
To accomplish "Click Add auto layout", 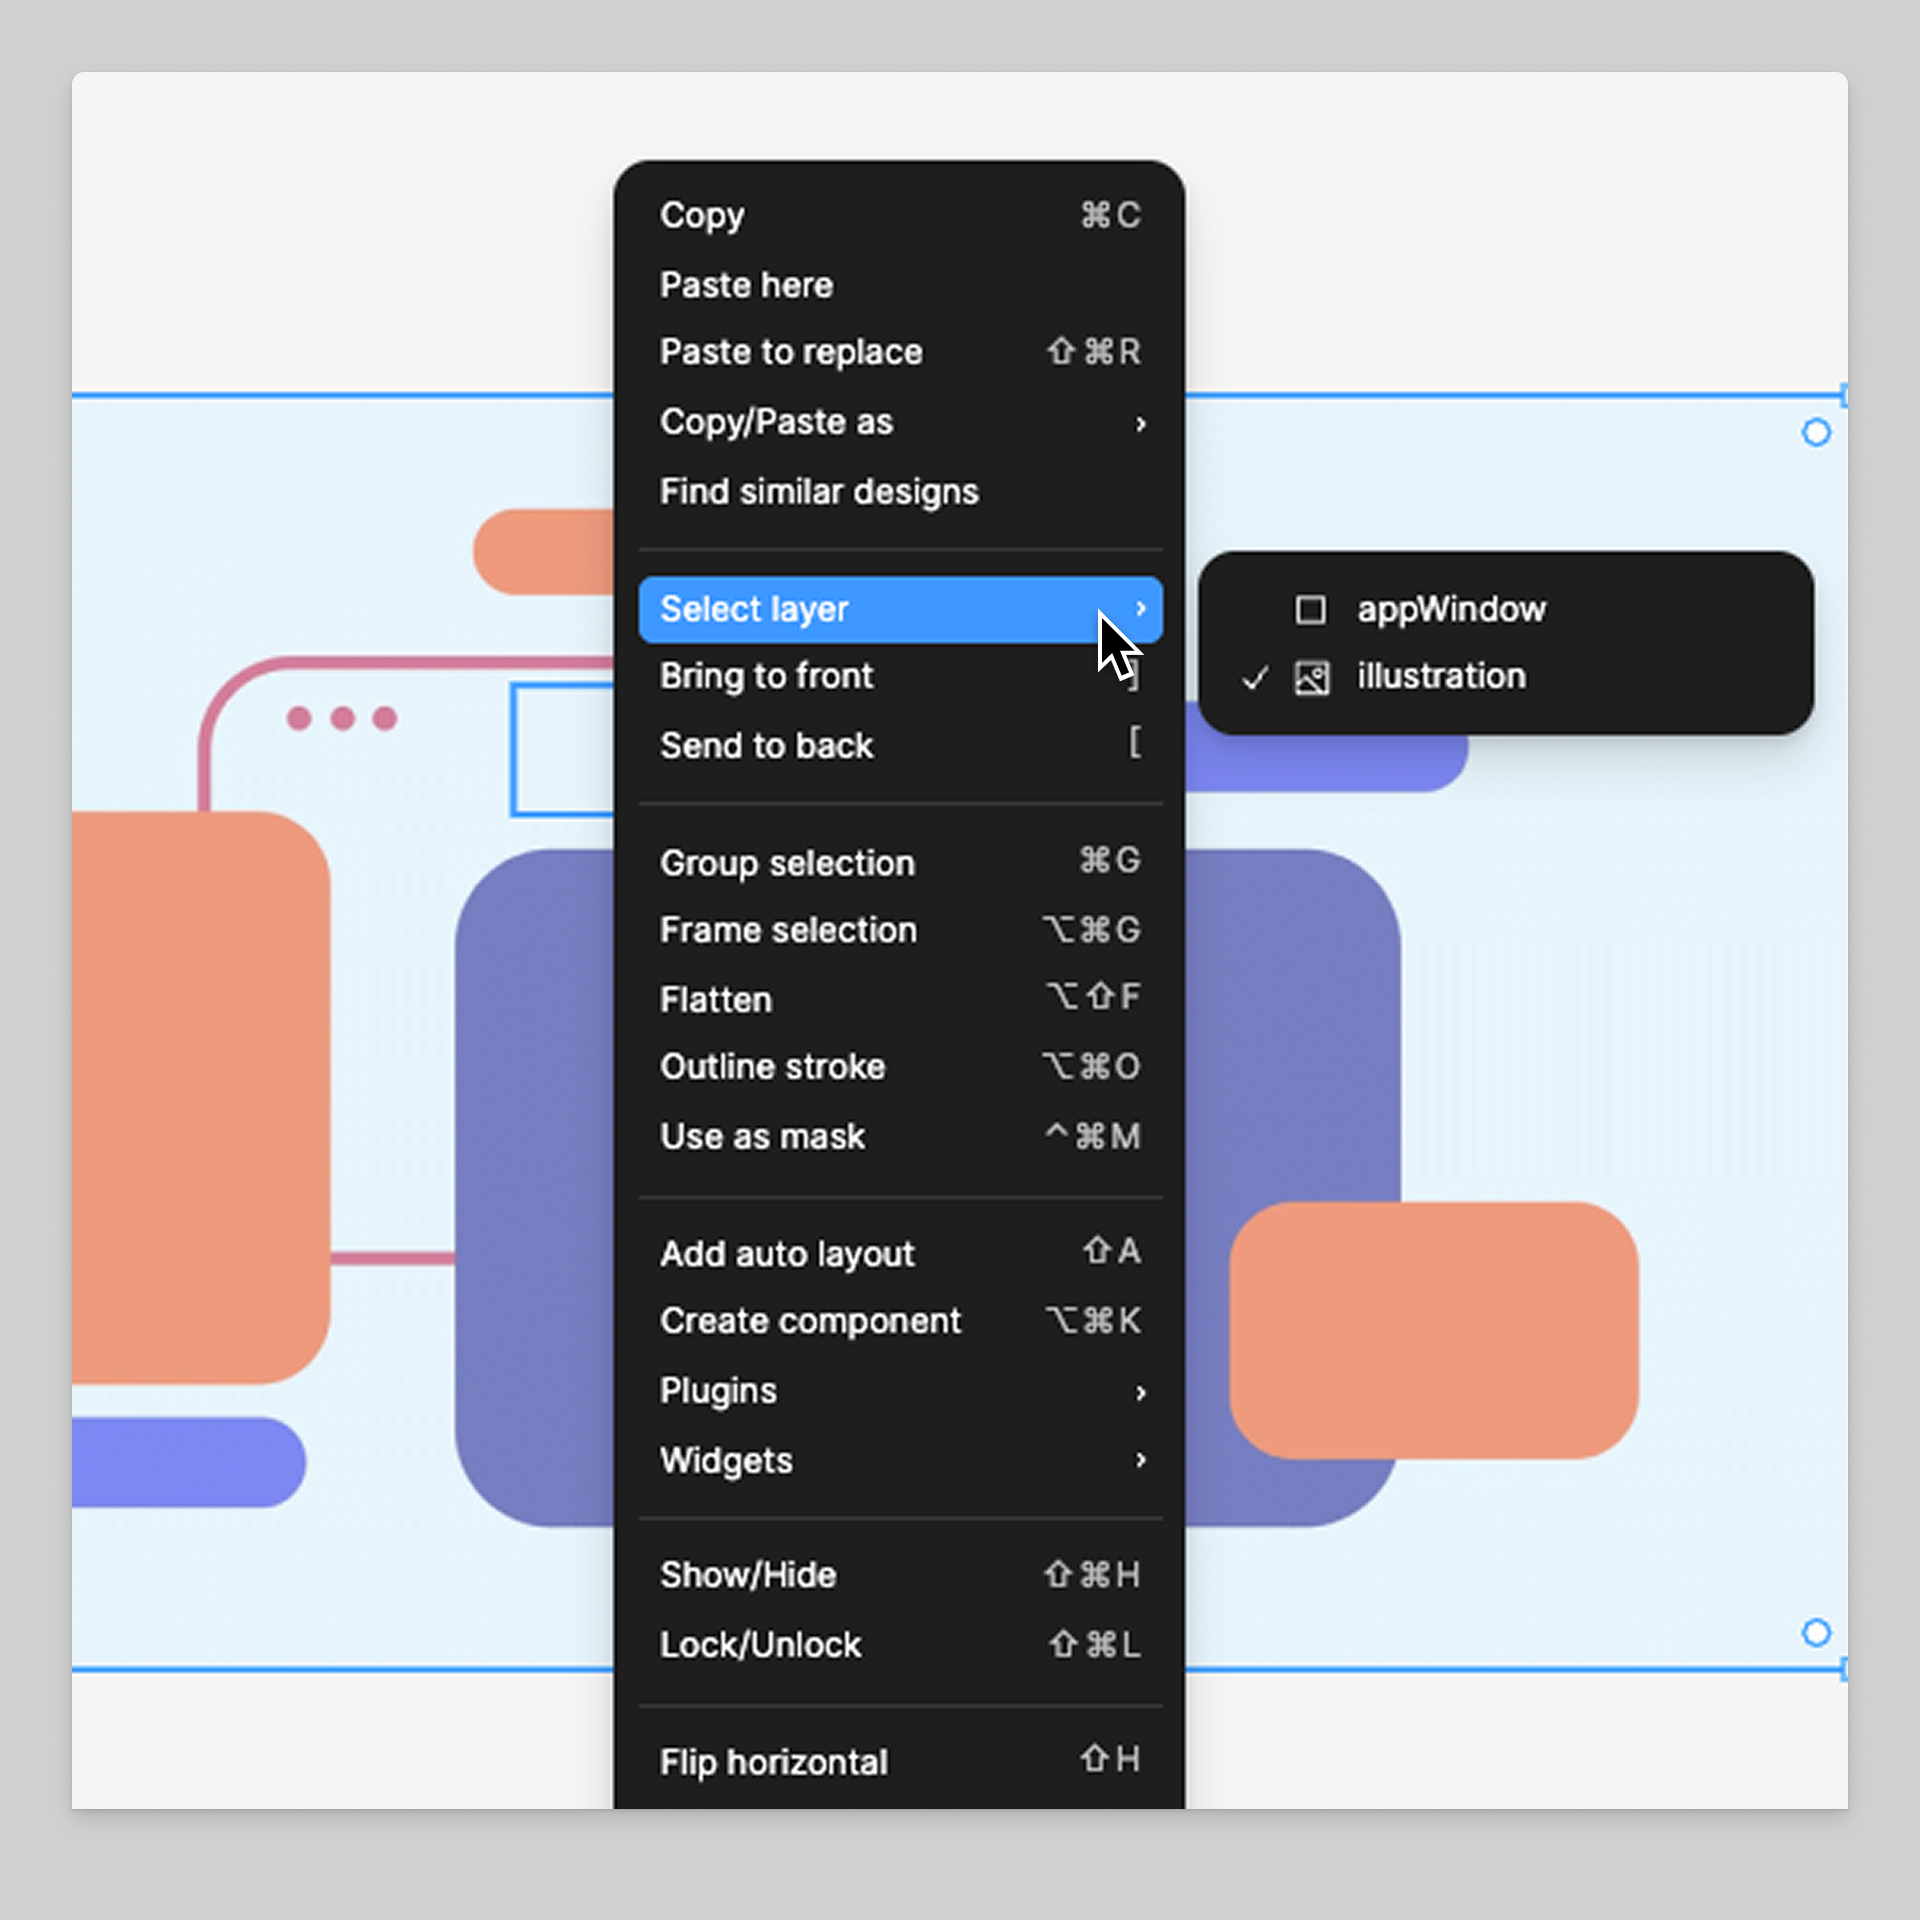I will pos(787,1254).
